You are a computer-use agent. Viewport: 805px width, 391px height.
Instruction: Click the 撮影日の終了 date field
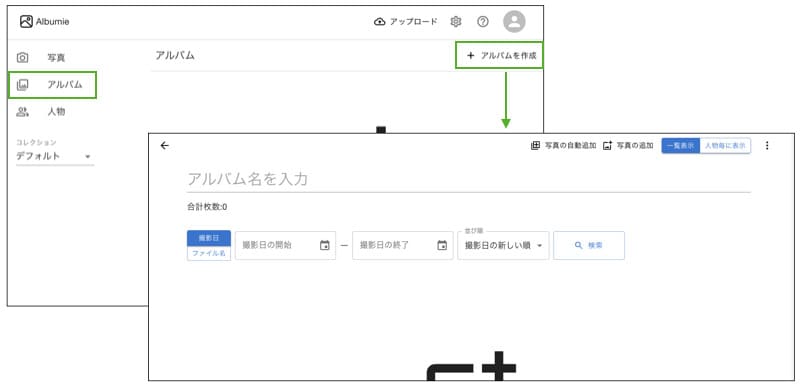point(402,245)
